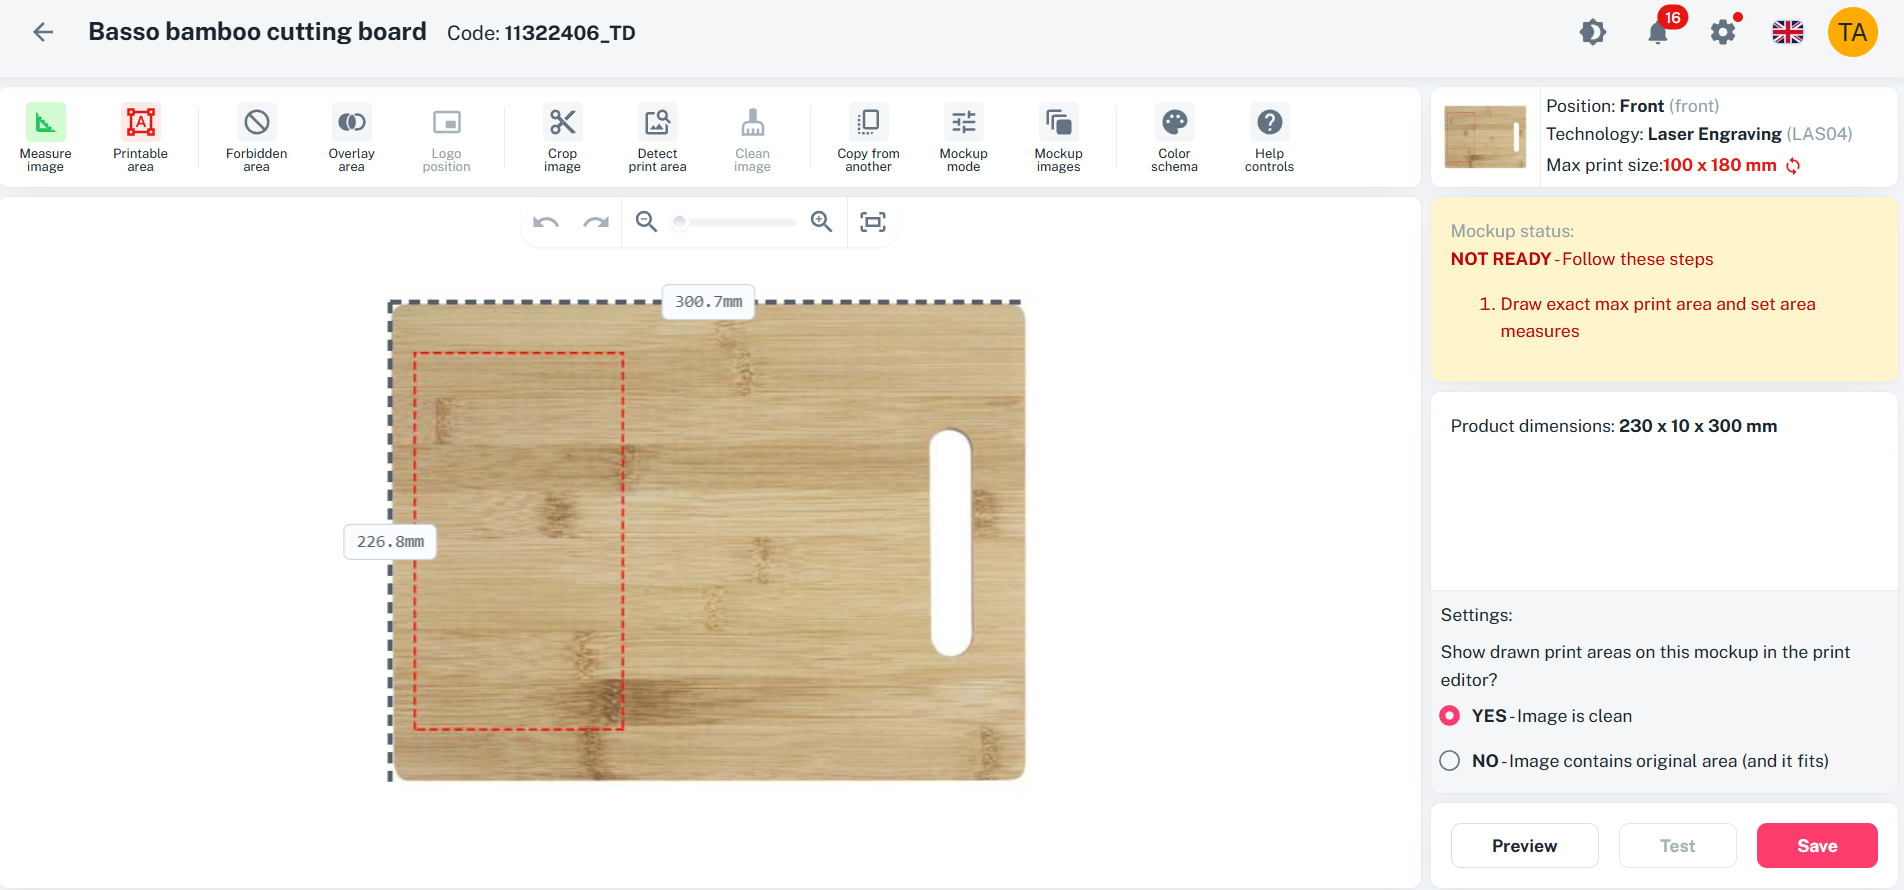Switch on Mockup mode

(x=963, y=138)
